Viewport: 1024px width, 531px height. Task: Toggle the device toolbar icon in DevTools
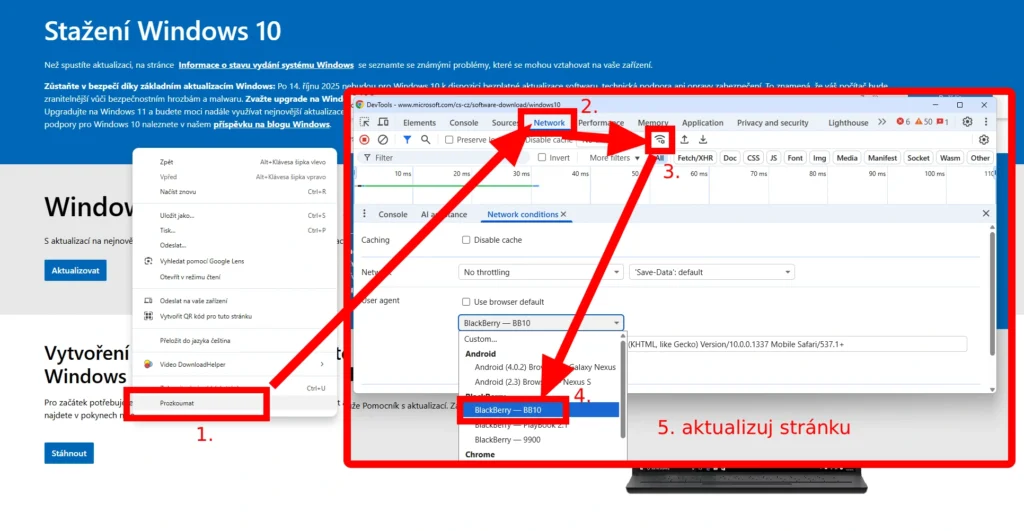[x=383, y=122]
